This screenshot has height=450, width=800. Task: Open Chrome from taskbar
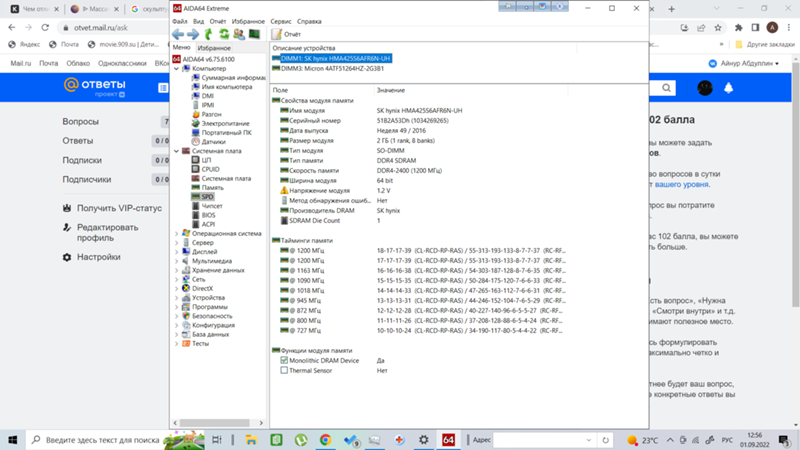click(326, 440)
